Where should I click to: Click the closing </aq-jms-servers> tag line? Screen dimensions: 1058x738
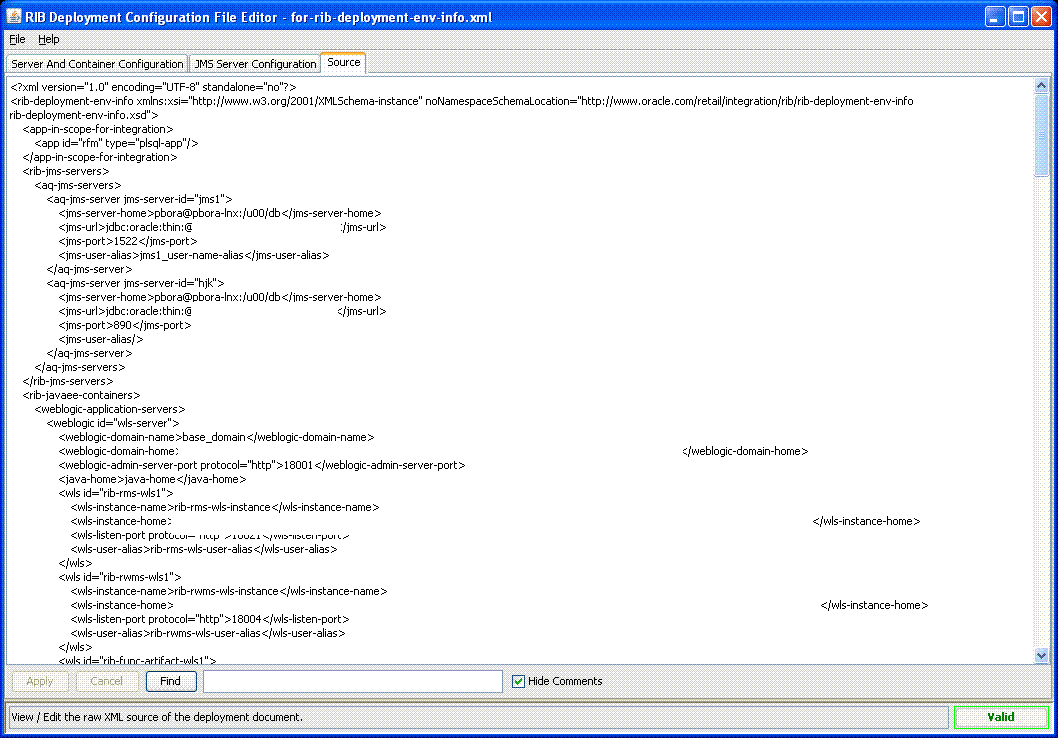(80, 368)
